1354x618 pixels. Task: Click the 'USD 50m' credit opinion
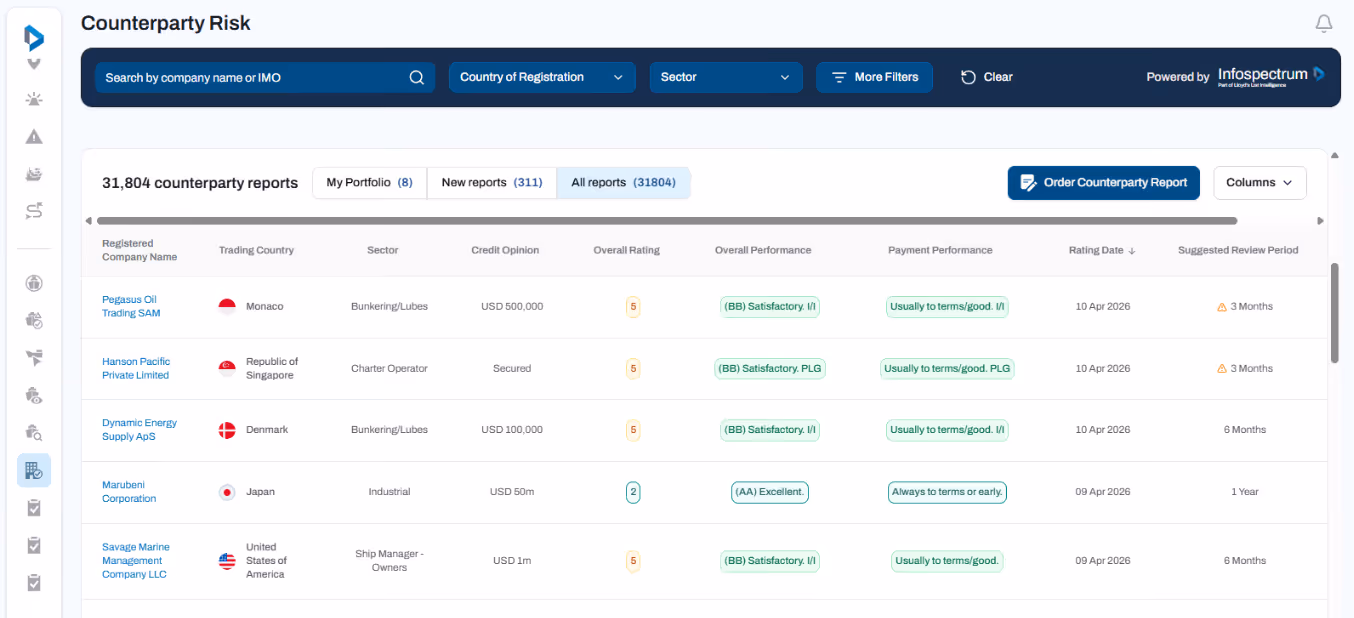pyautogui.click(x=512, y=492)
